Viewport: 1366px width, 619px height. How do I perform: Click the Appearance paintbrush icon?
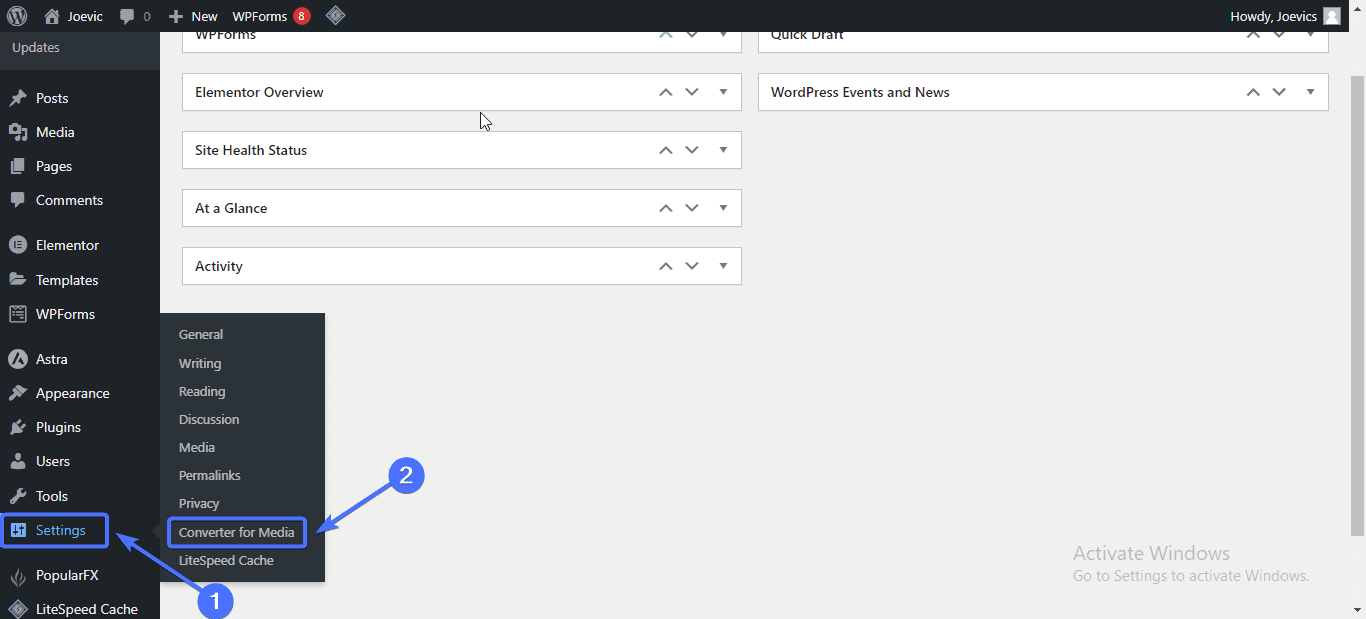pos(18,393)
